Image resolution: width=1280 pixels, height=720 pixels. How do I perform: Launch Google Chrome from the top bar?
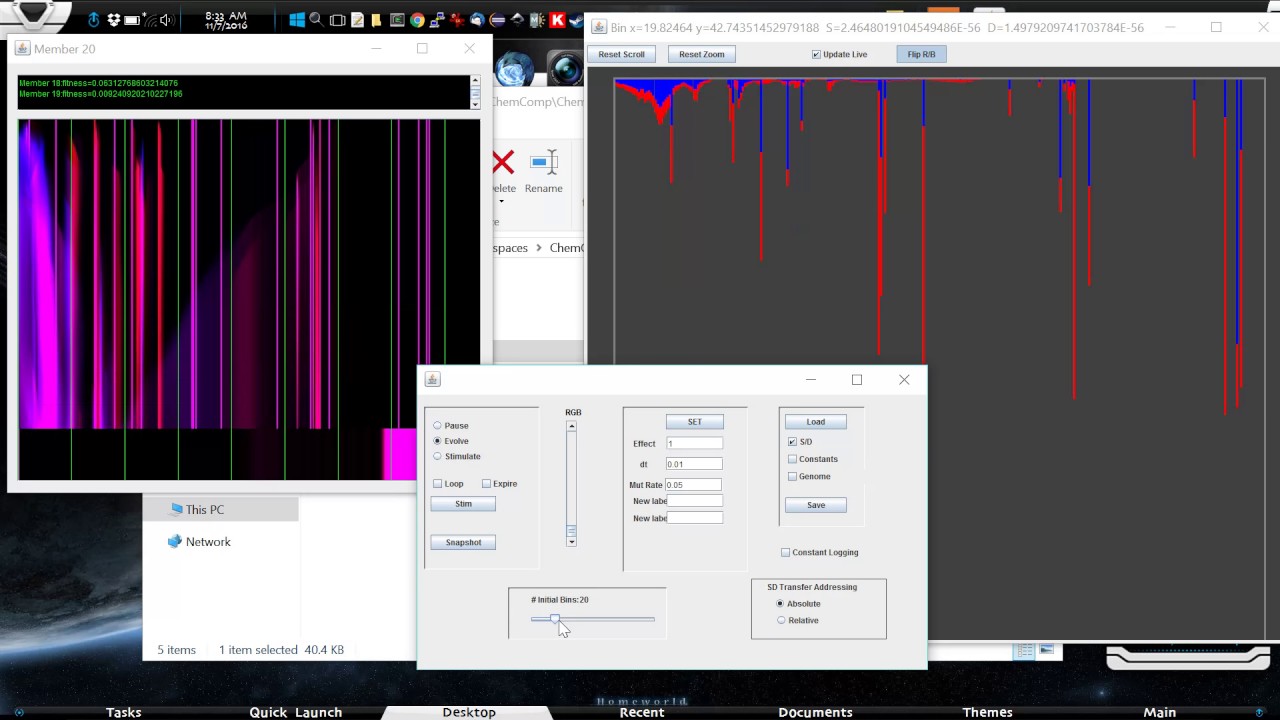pos(417,20)
